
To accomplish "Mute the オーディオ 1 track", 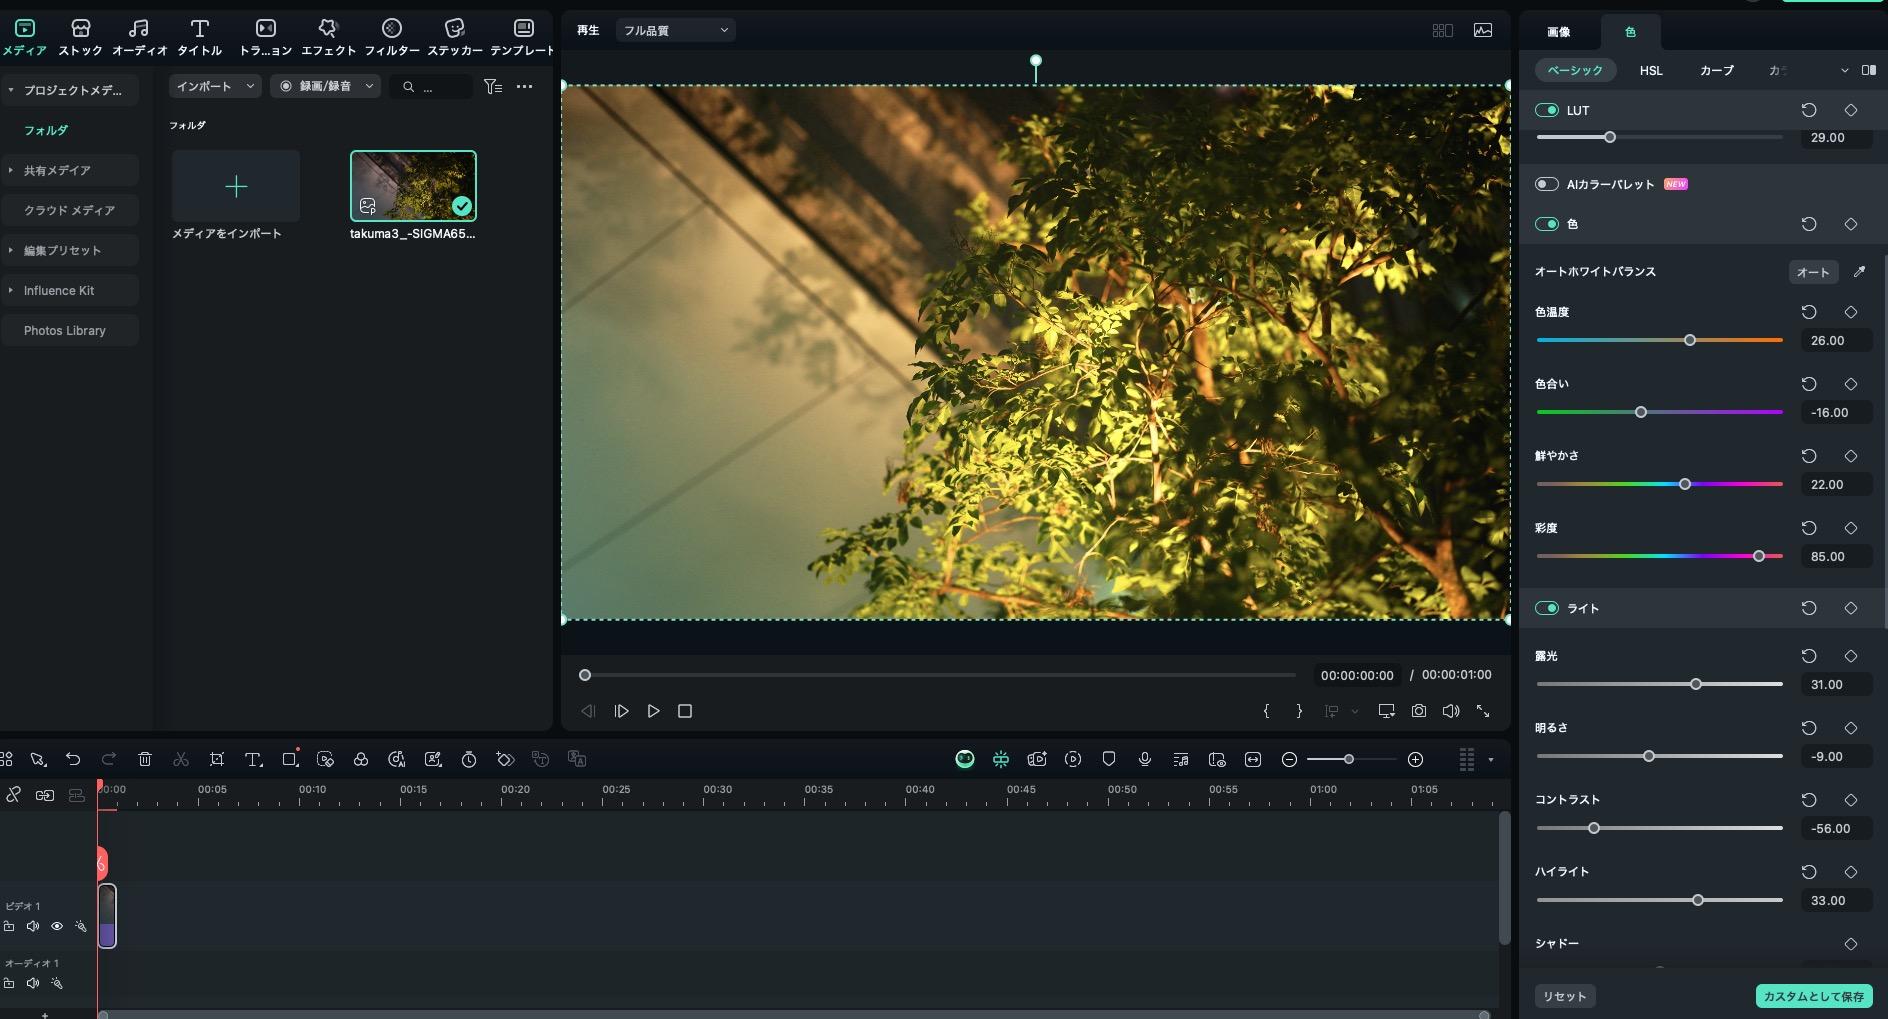I will coord(33,983).
